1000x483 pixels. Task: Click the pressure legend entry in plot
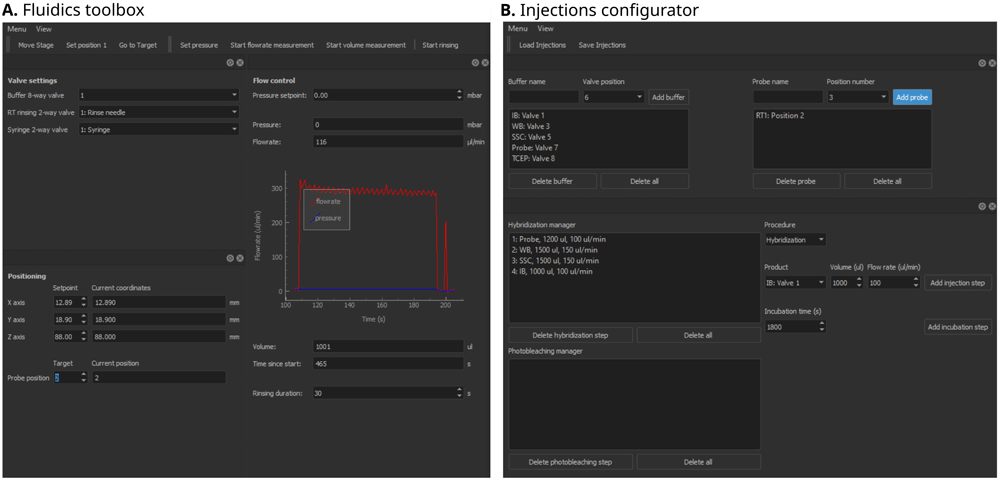(x=326, y=218)
